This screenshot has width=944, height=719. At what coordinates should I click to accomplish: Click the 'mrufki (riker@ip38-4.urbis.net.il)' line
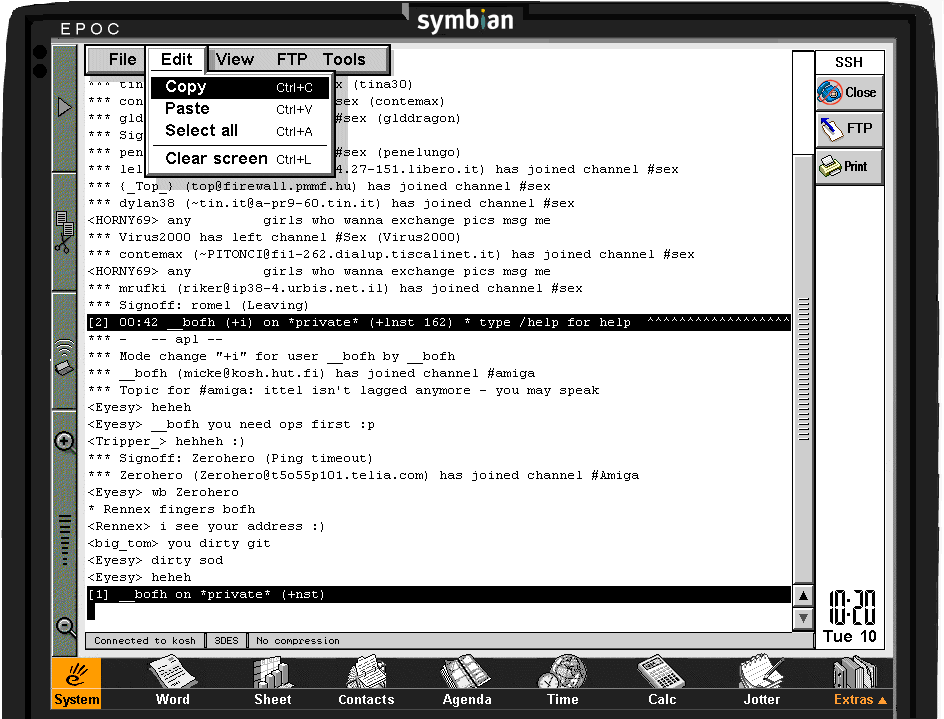click(x=335, y=288)
